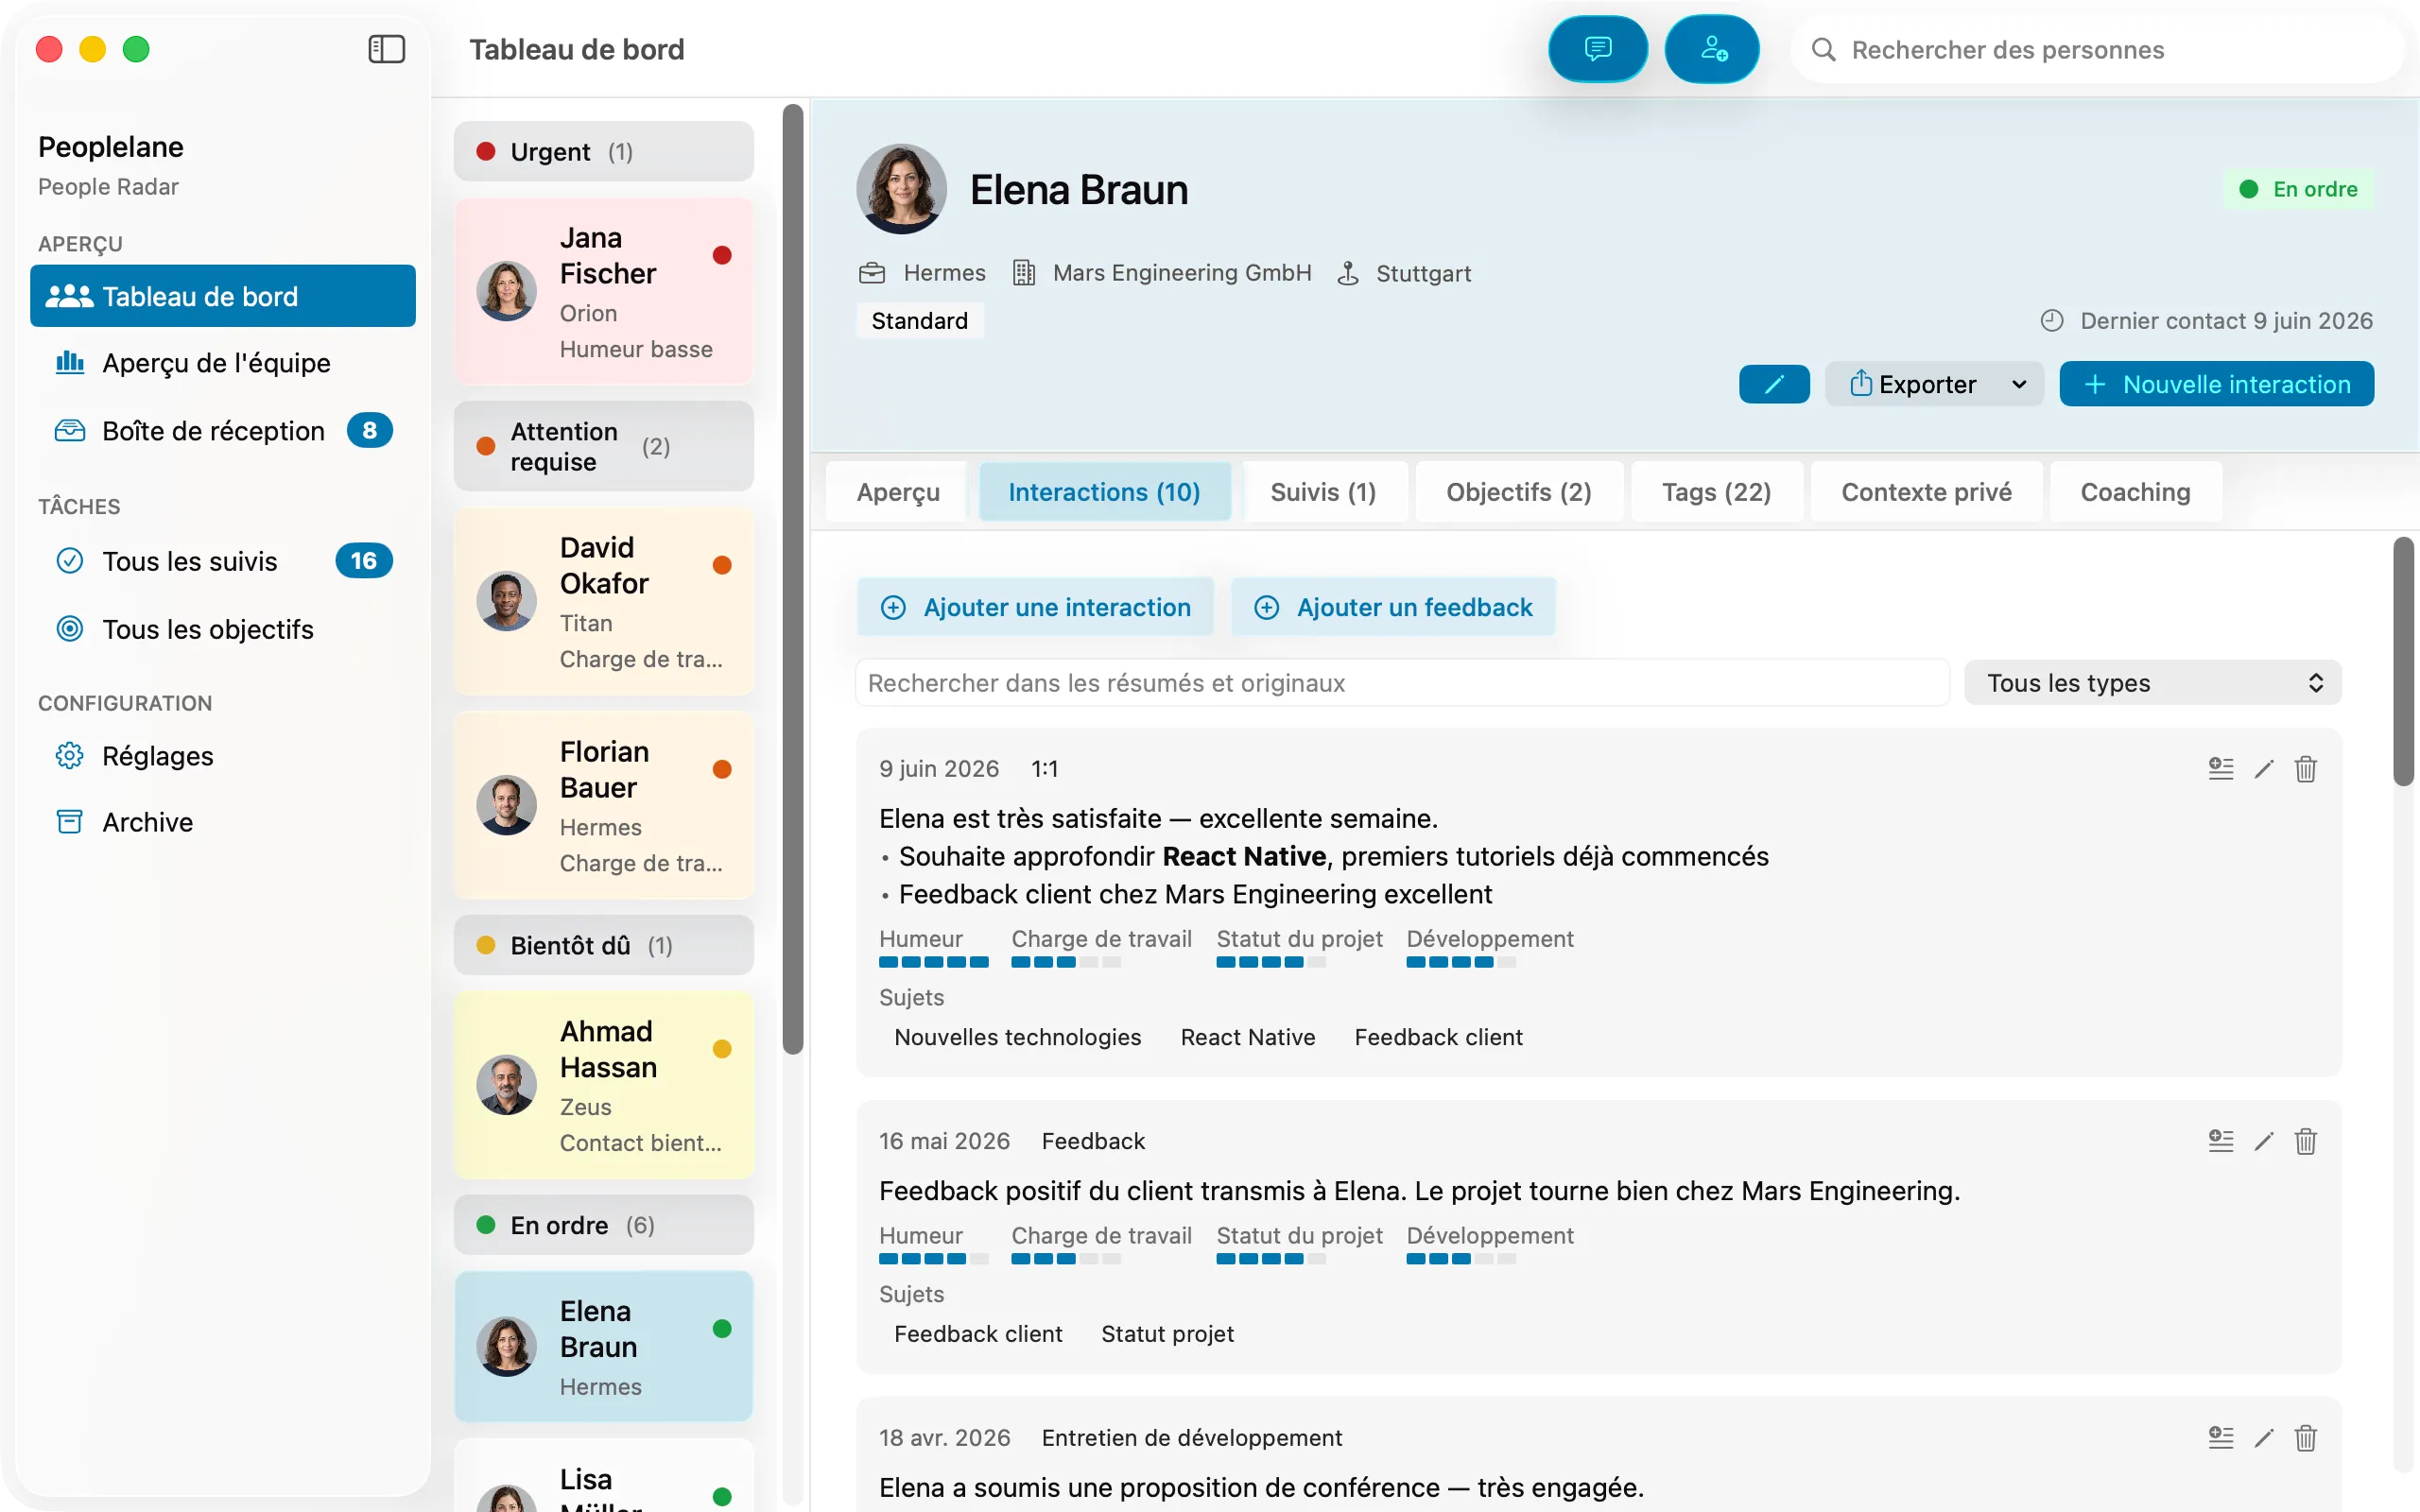
Task: Edit the 9 juin 2026 interaction
Action: click(2264, 768)
